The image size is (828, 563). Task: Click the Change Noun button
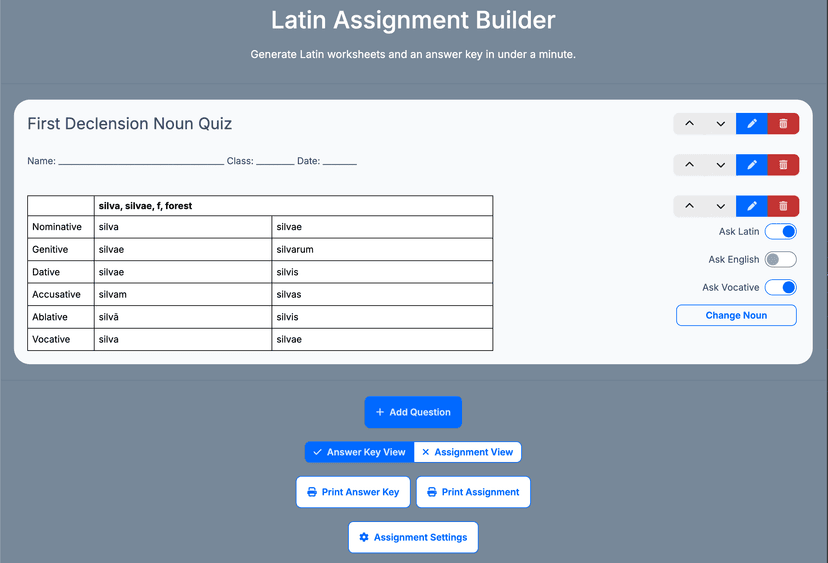[736, 315]
